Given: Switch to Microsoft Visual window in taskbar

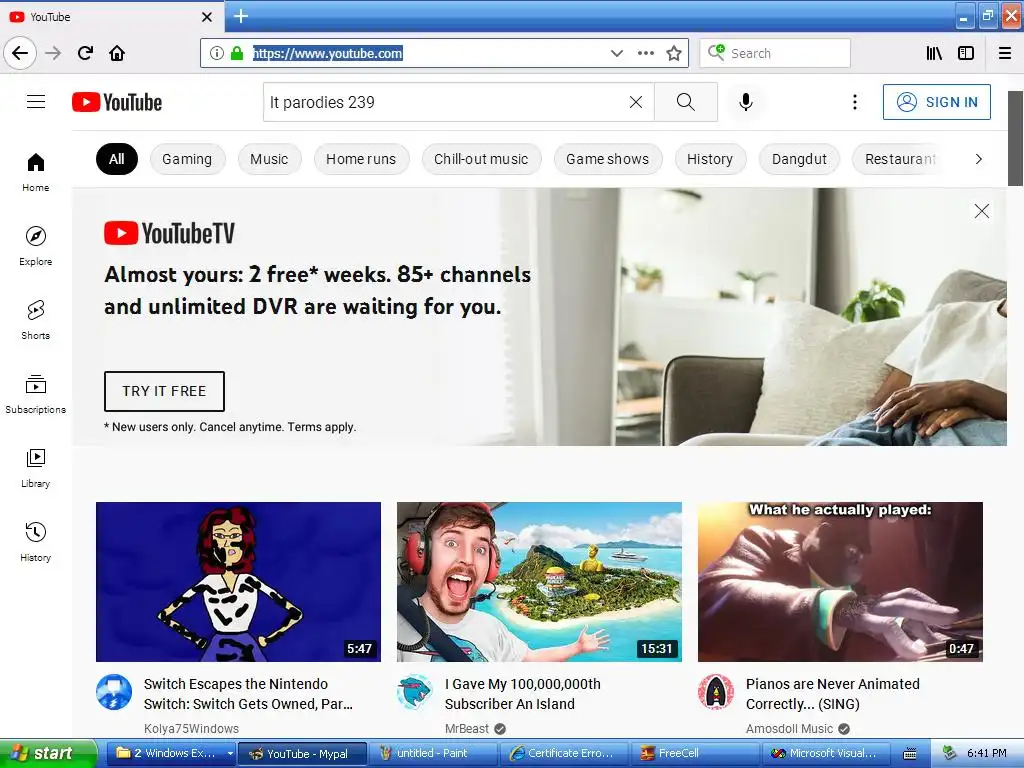Looking at the screenshot, I should tap(827, 754).
